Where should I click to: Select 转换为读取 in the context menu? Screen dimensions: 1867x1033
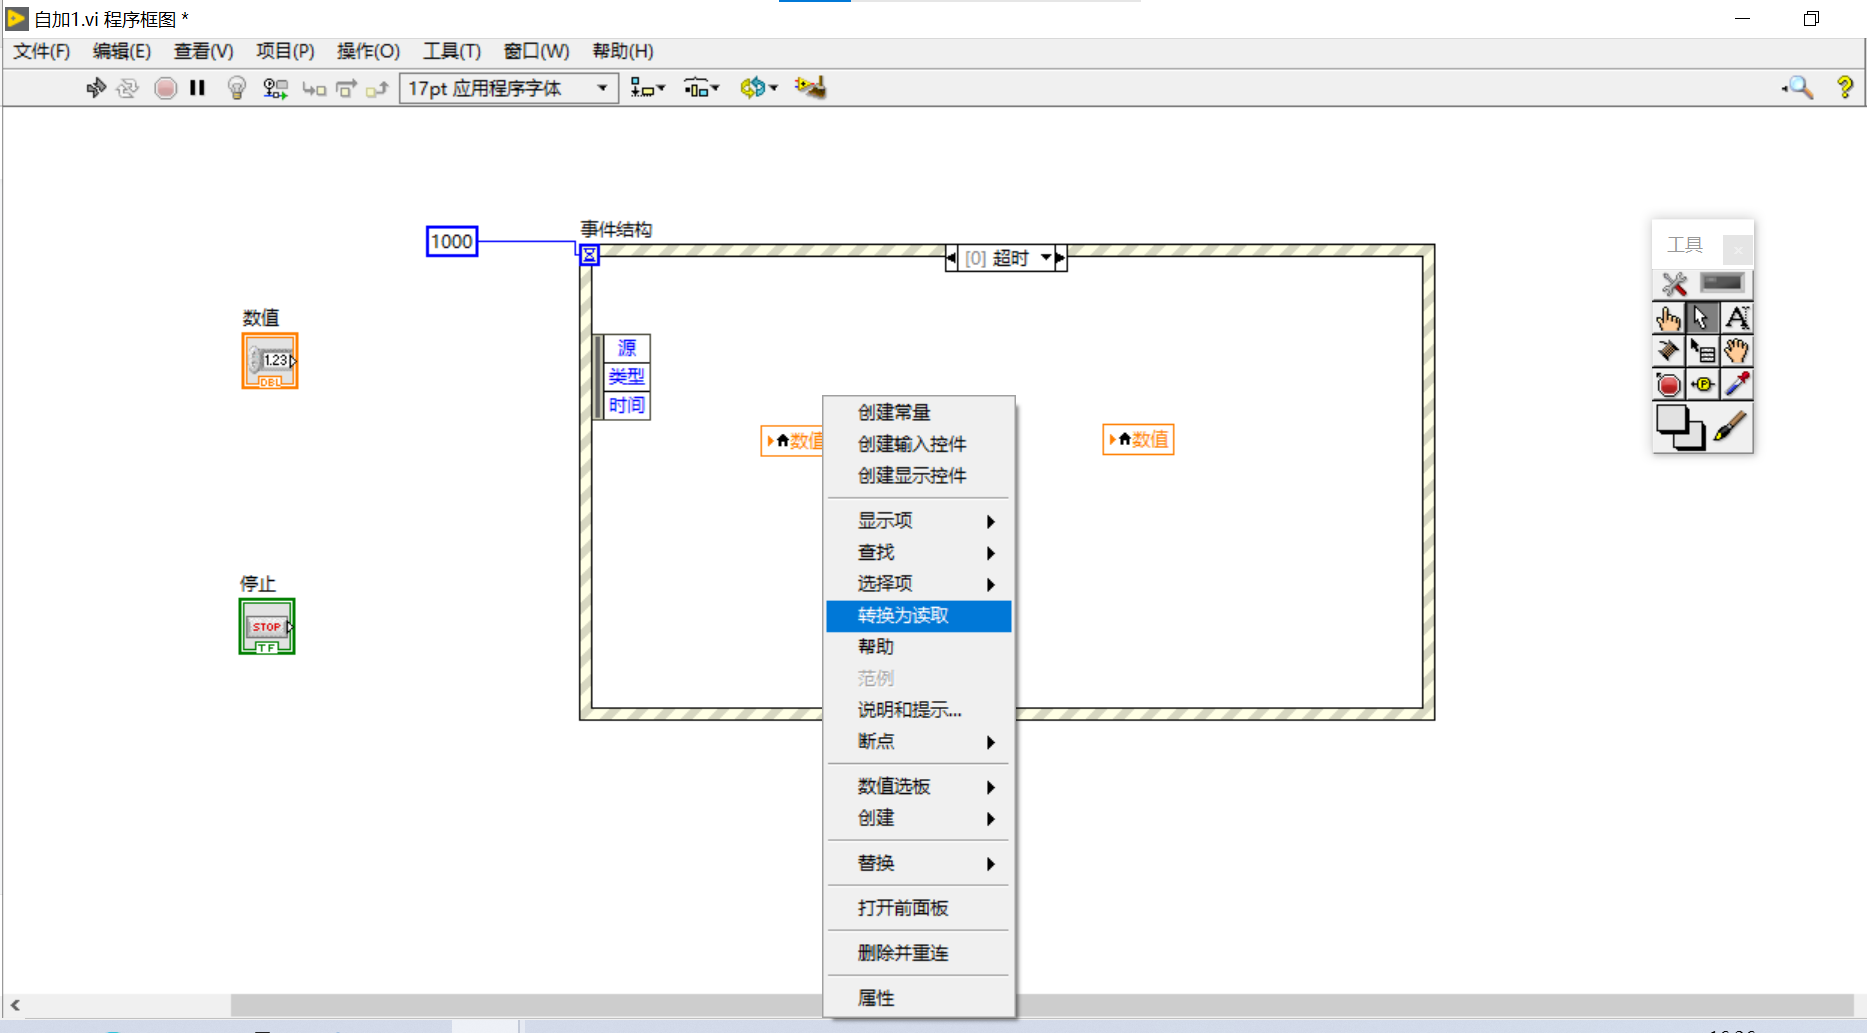point(901,616)
